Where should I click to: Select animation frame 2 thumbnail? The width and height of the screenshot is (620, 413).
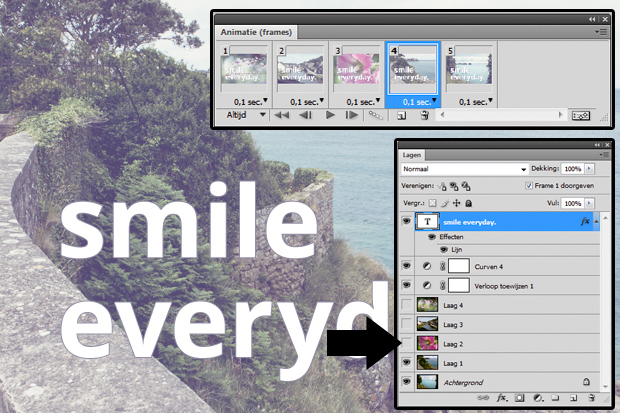[300, 69]
